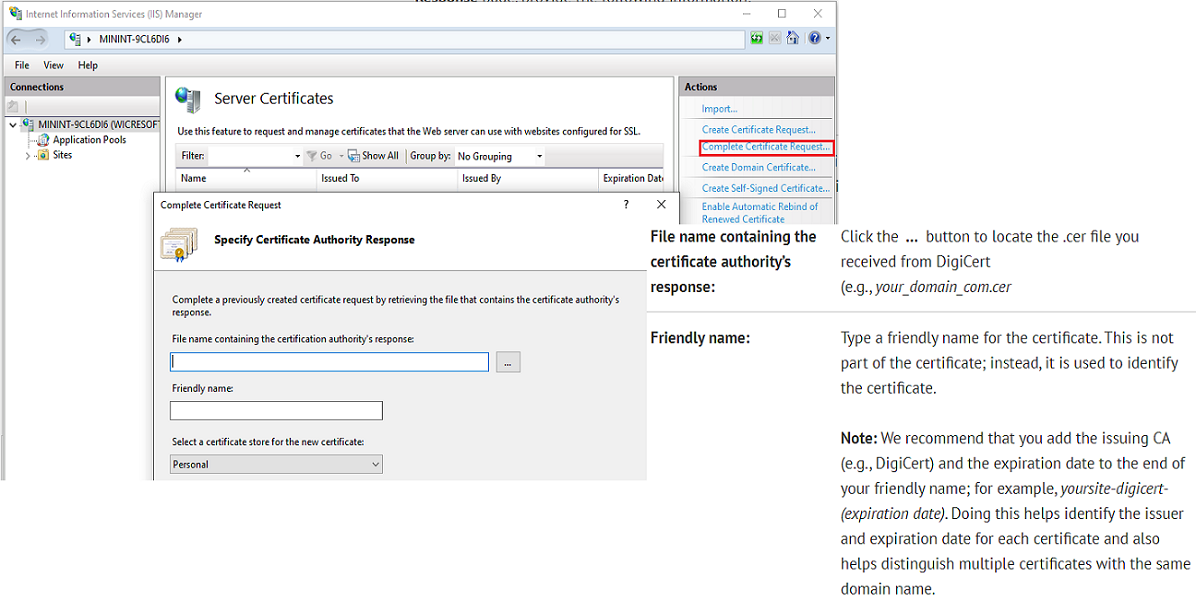The image size is (1196, 601).
Task: Click address bar arrow after MININT-9CL6DI6
Action: tap(179, 40)
